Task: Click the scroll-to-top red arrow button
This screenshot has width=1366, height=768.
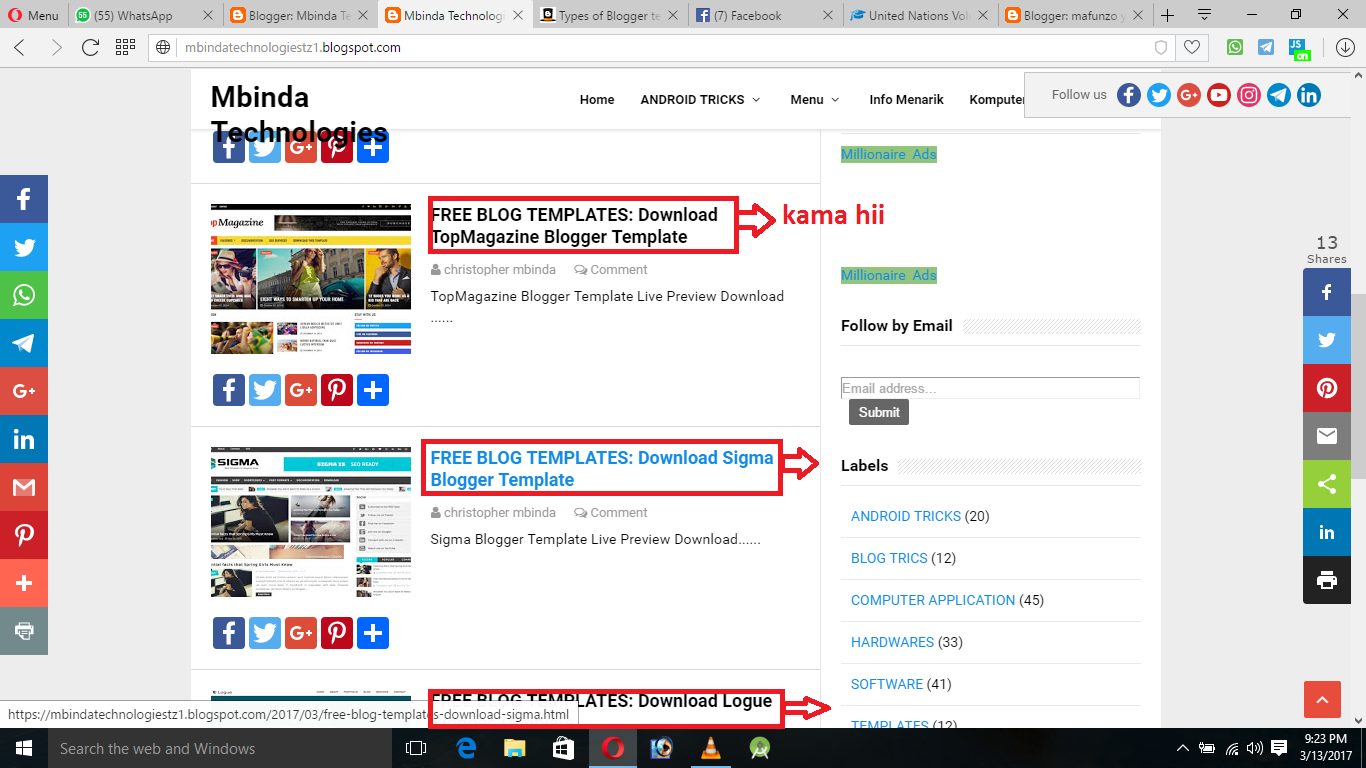Action: [1321, 699]
